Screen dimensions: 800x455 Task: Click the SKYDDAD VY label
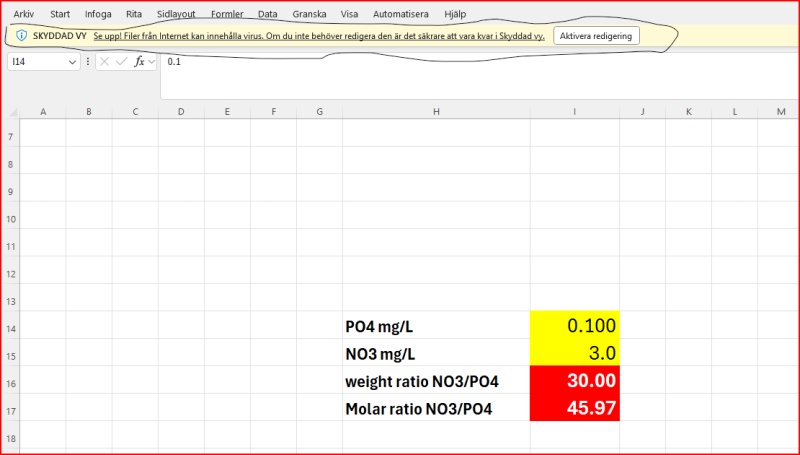point(60,36)
